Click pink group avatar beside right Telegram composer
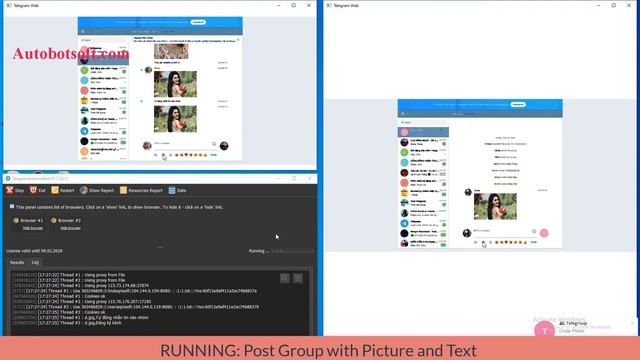 click(544, 233)
